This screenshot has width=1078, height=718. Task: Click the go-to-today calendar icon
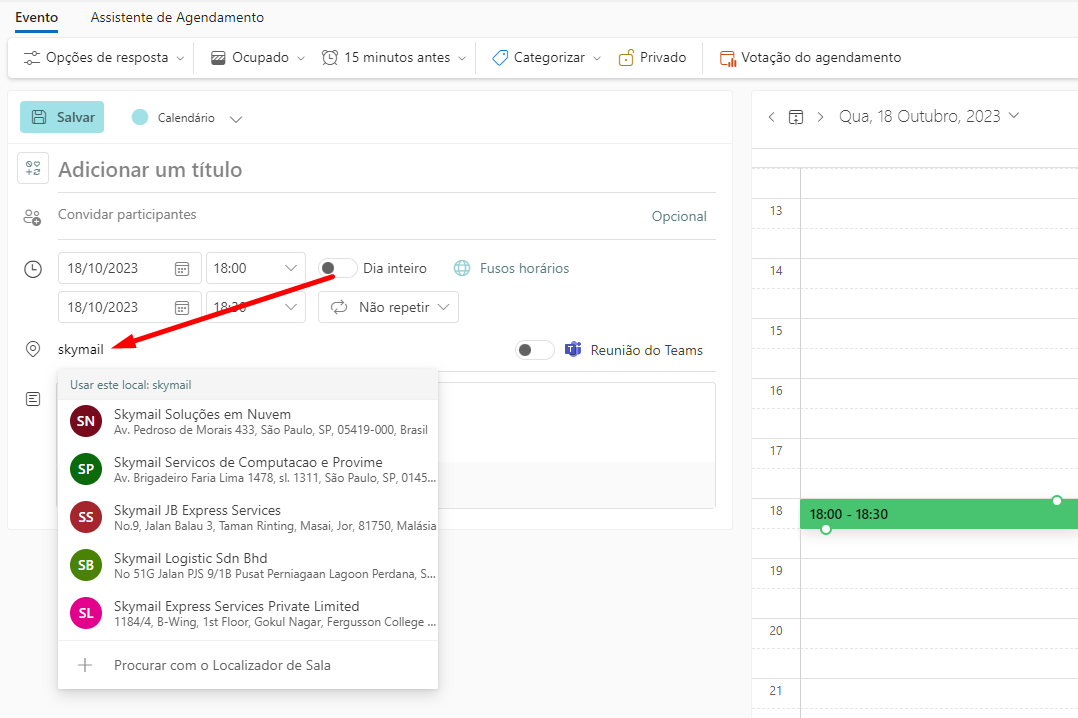(x=795, y=118)
